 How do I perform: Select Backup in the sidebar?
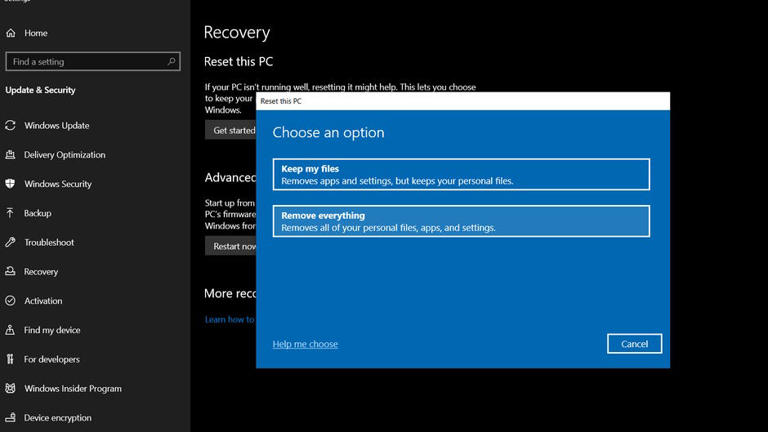click(x=38, y=213)
